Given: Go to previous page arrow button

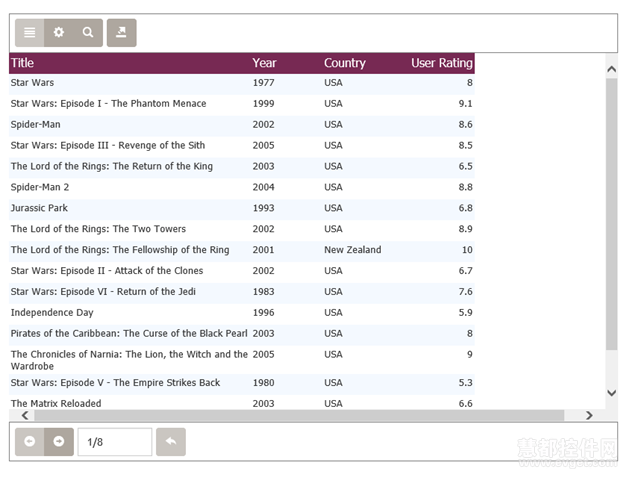Looking at the screenshot, I should [x=30, y=442].
